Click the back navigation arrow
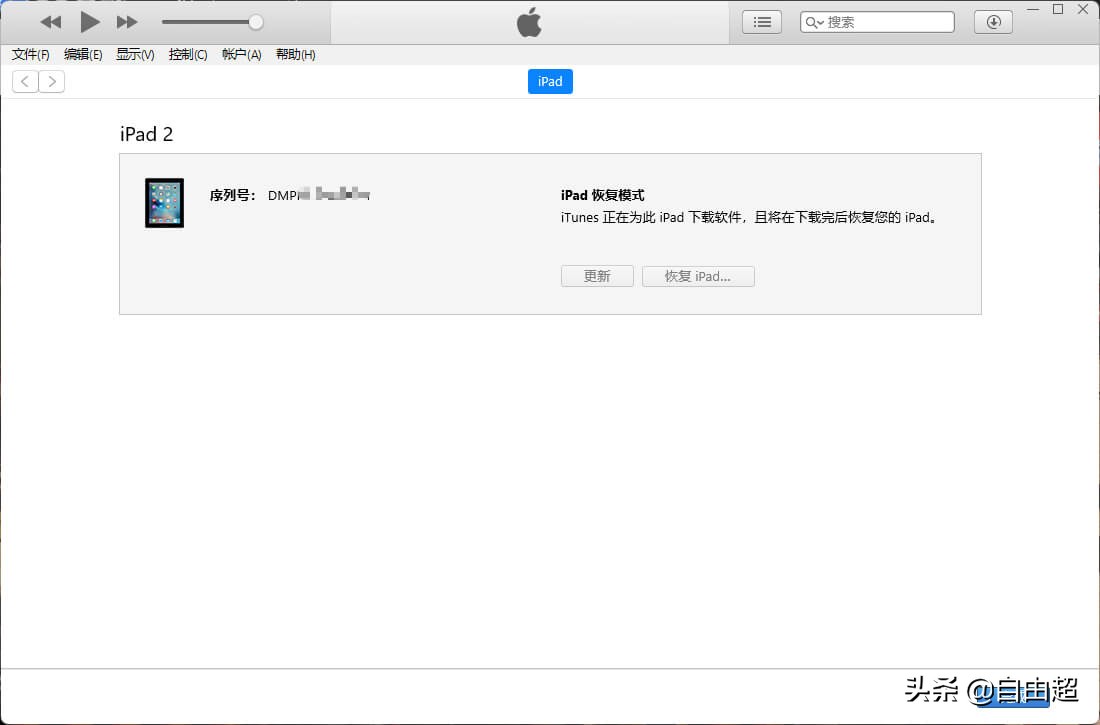 24,81
